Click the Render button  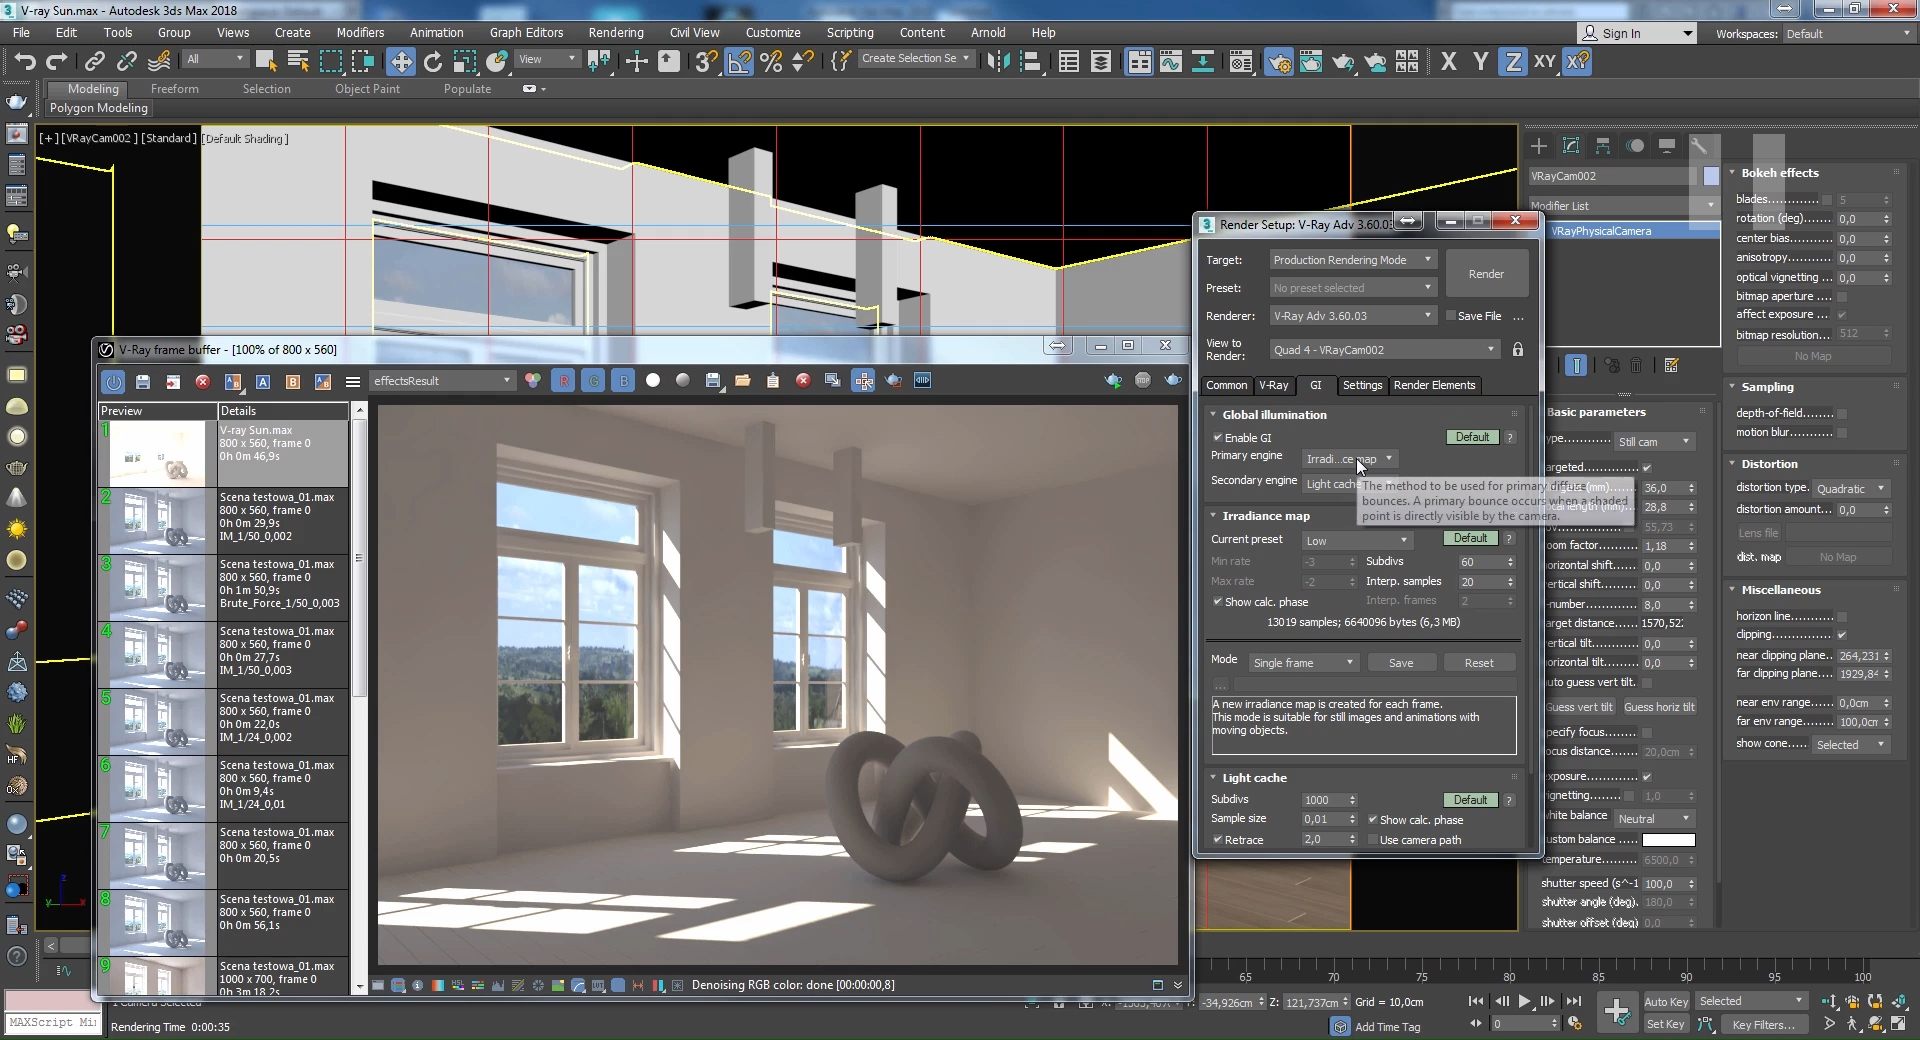click(x=1486, y=274)
